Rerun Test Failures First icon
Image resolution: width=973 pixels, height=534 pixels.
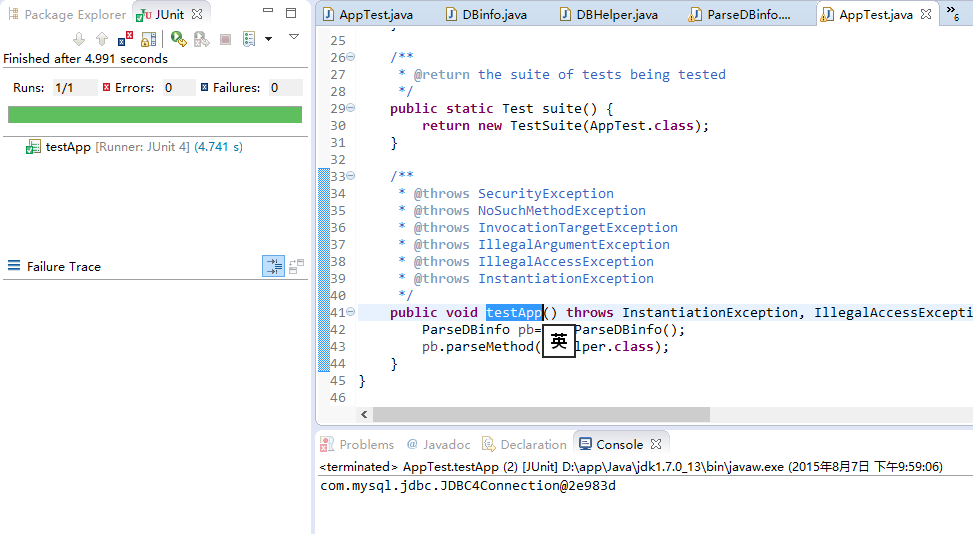202,40
